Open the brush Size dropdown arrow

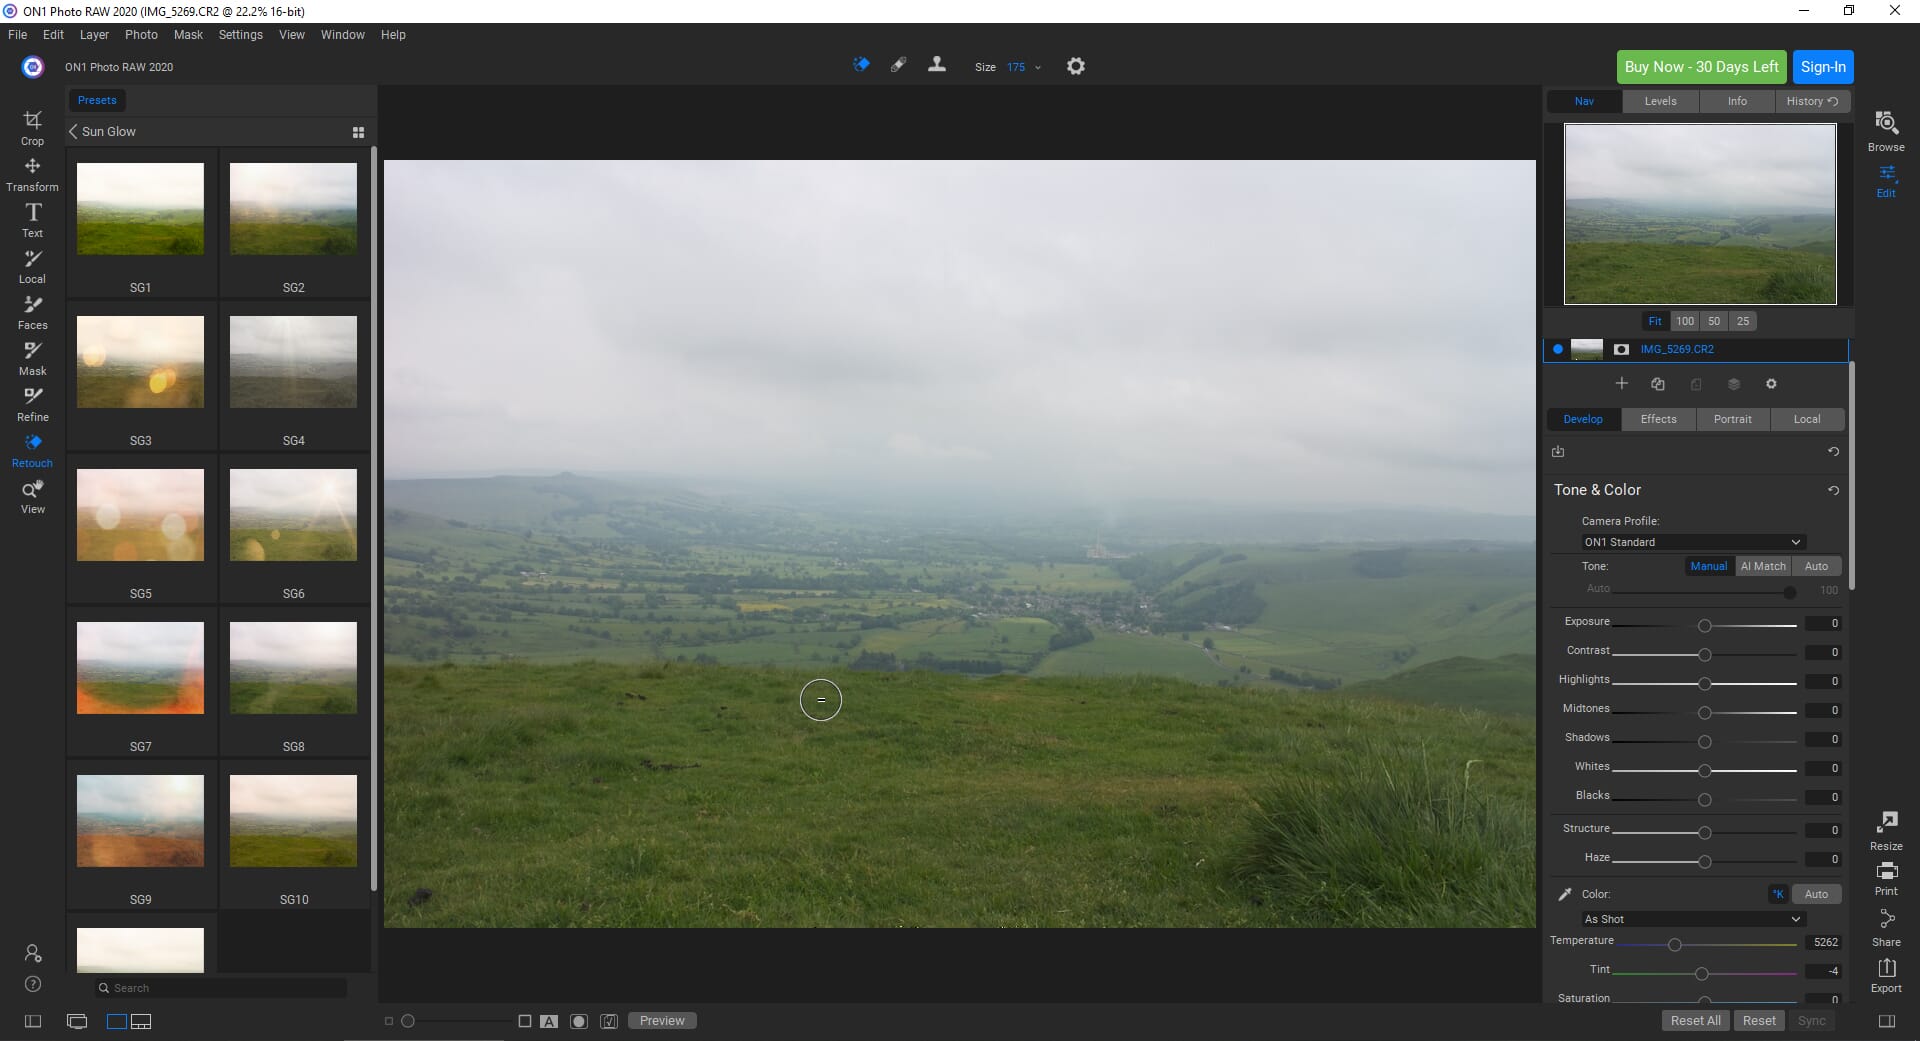(x=1038, y=68)
